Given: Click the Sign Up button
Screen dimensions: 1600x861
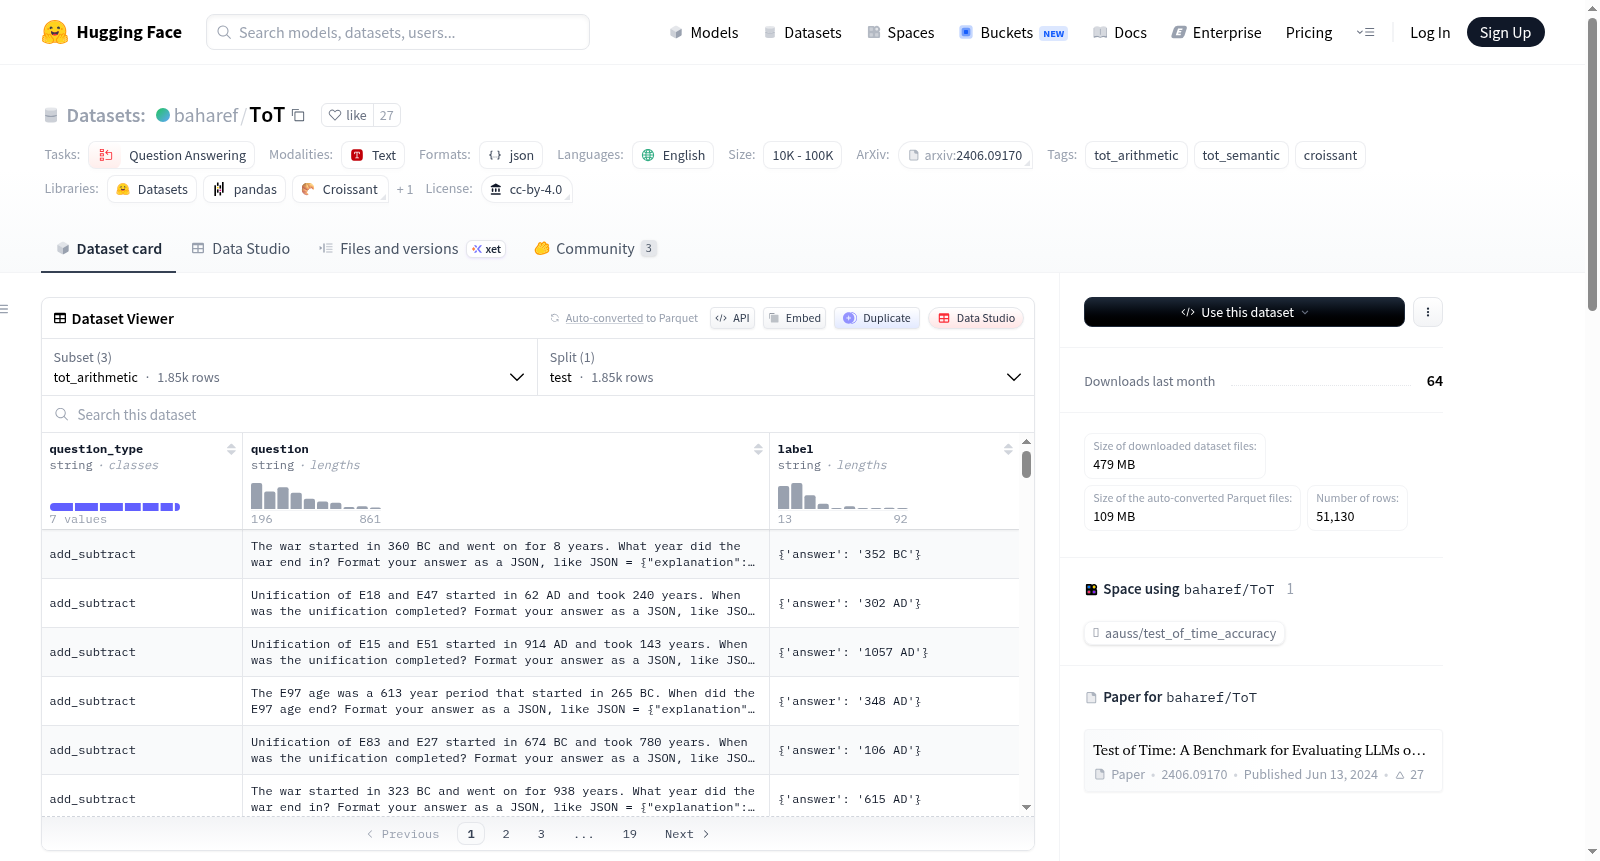Looking at the screenshot, I should [1505, 32].
